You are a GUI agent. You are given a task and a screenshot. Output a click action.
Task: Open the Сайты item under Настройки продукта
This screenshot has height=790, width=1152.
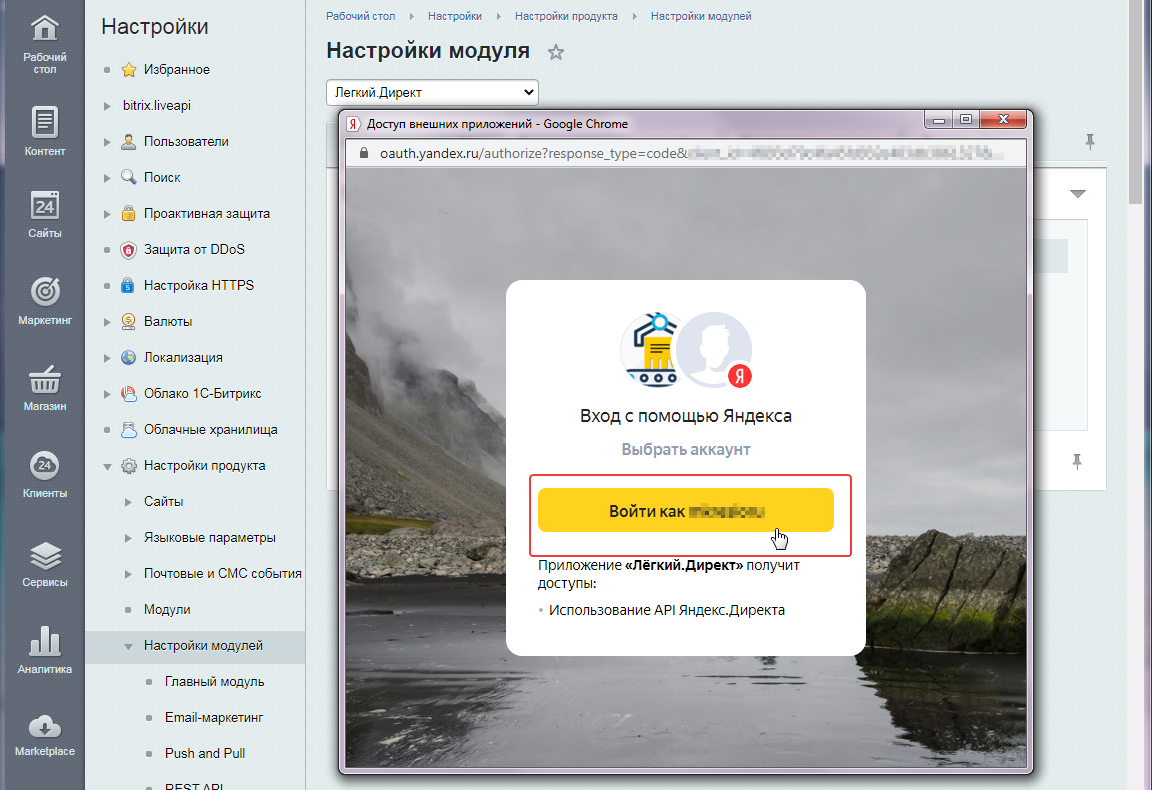click(163, 502)
